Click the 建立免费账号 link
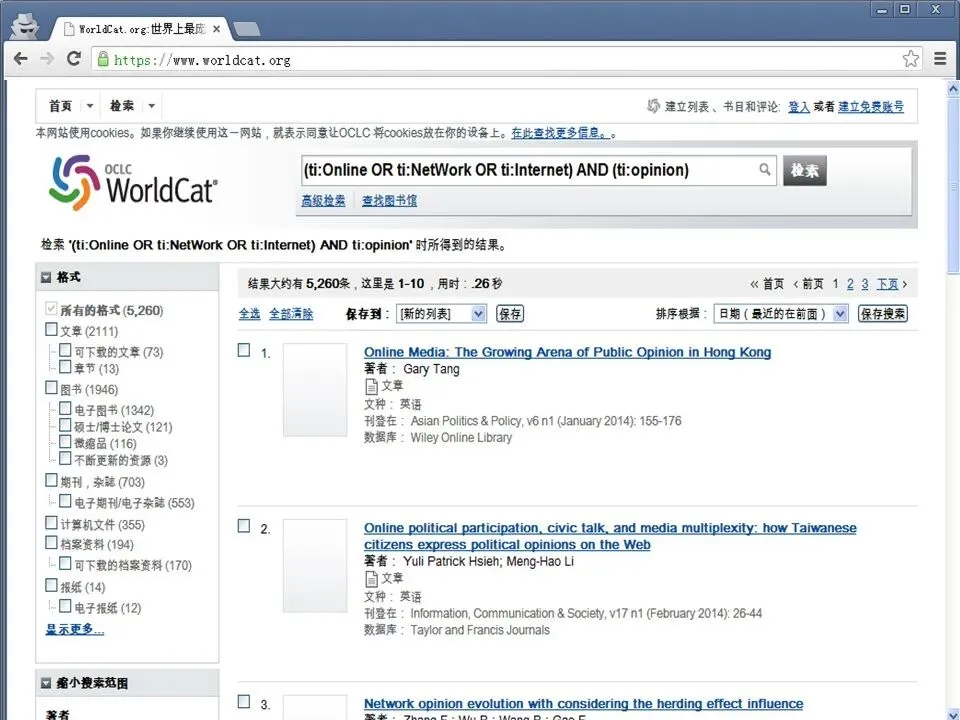The image size is (960, 720). coord(871,107)
